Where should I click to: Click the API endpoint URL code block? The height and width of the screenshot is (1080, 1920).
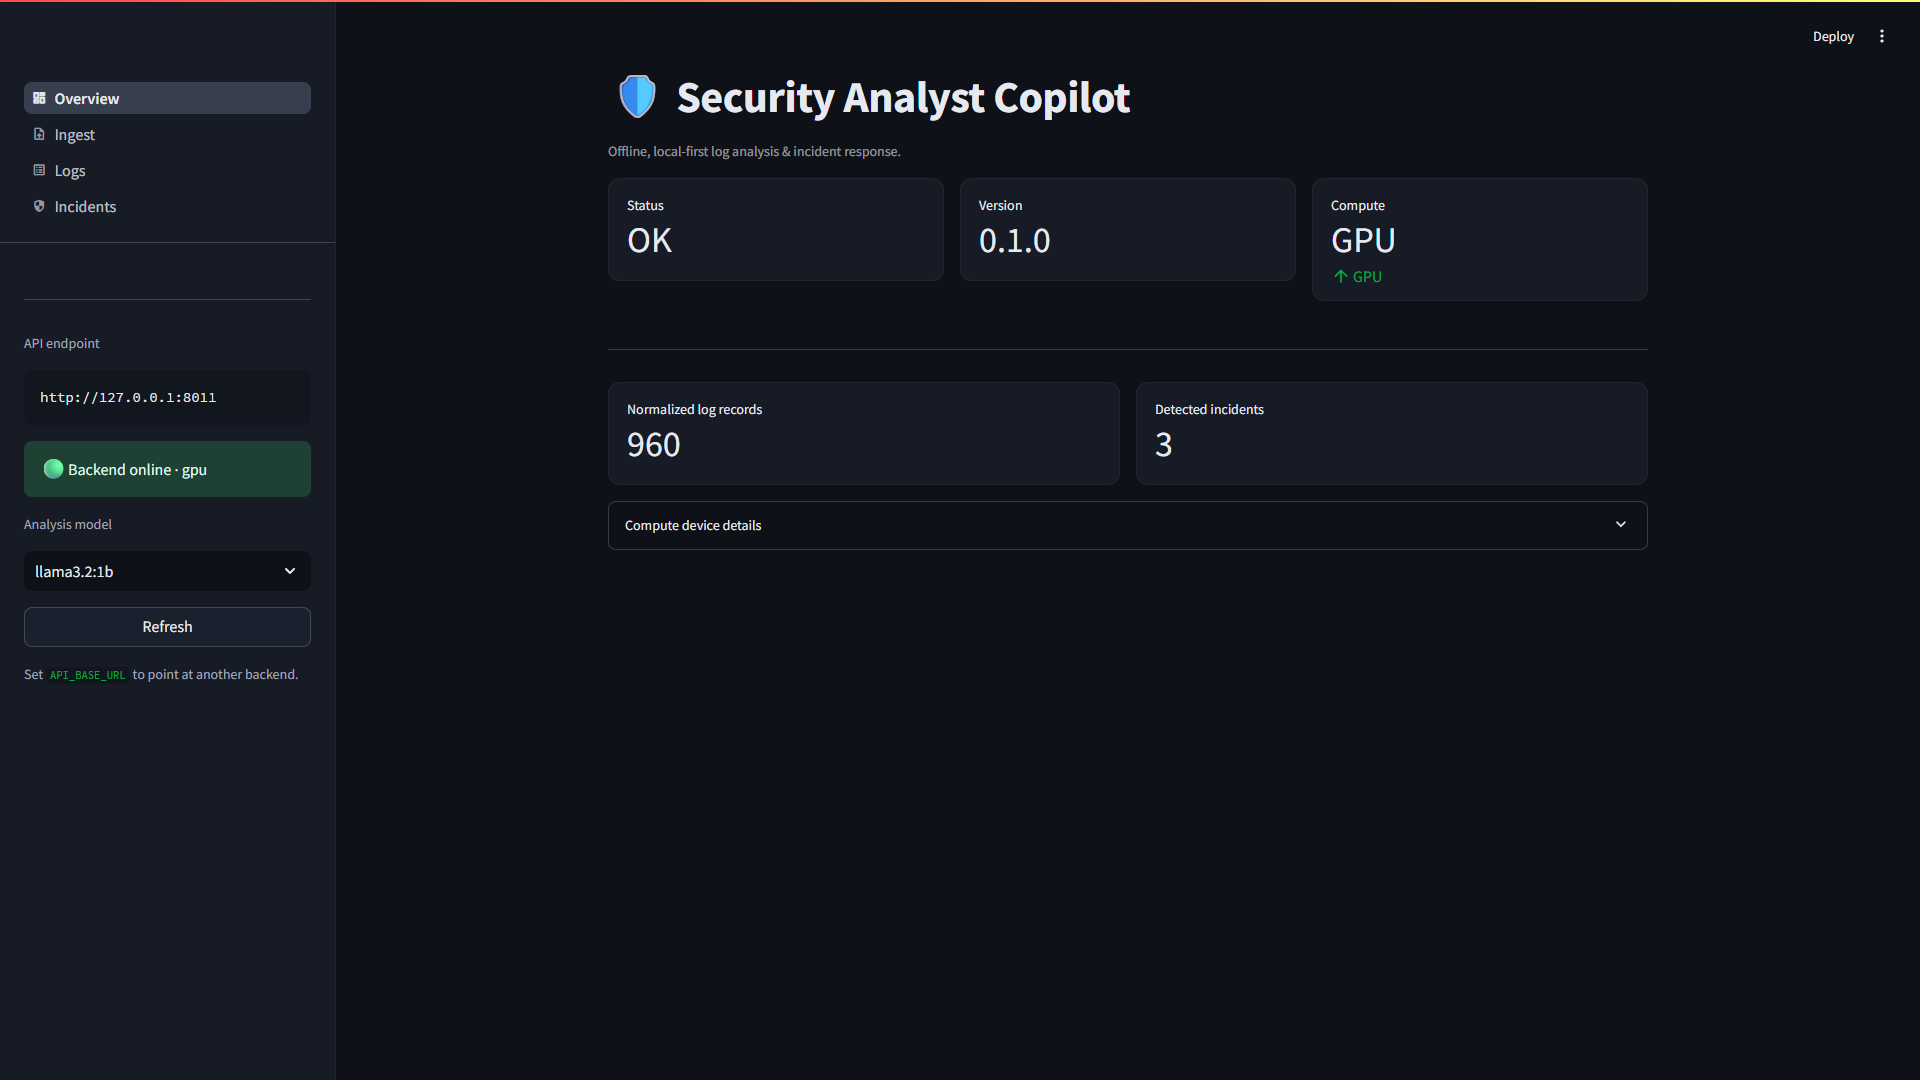point(167,397)
